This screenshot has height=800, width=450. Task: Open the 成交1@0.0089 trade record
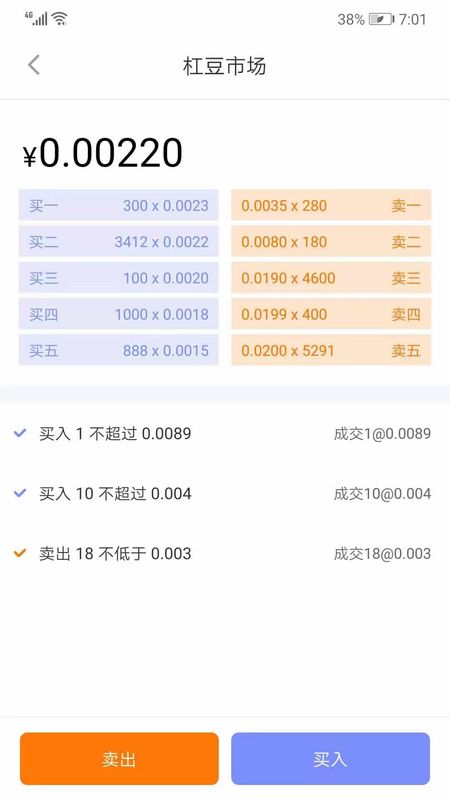[x=382, y=434]
